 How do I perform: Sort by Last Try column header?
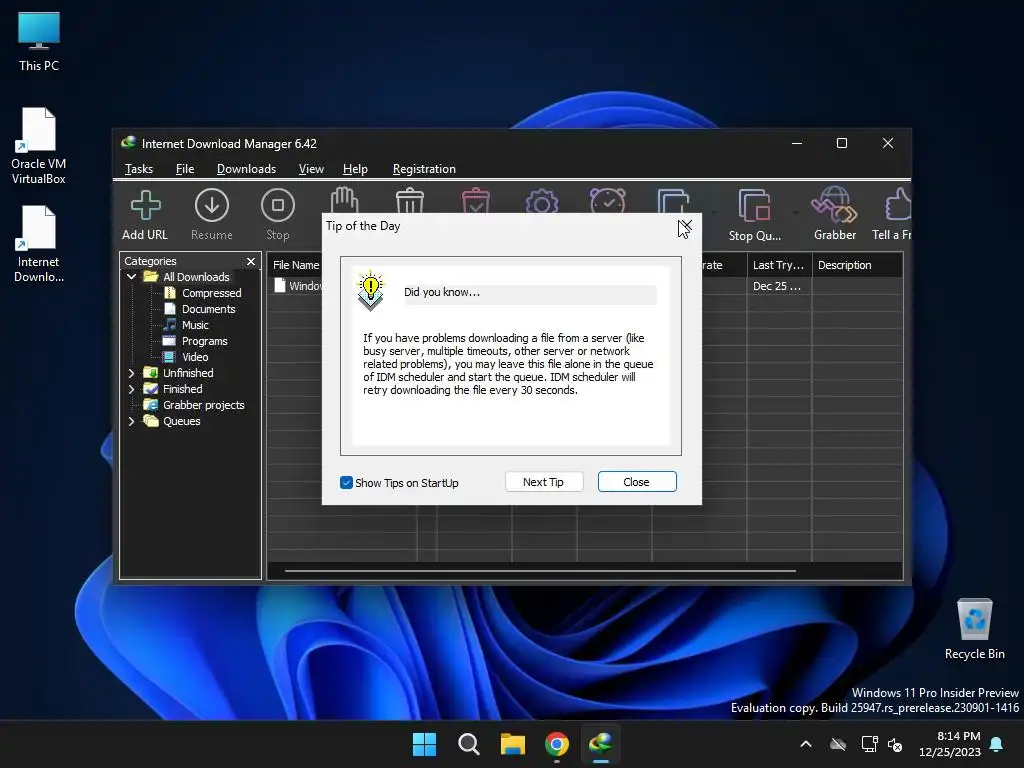pyautogui.click(x=779, y=265)
